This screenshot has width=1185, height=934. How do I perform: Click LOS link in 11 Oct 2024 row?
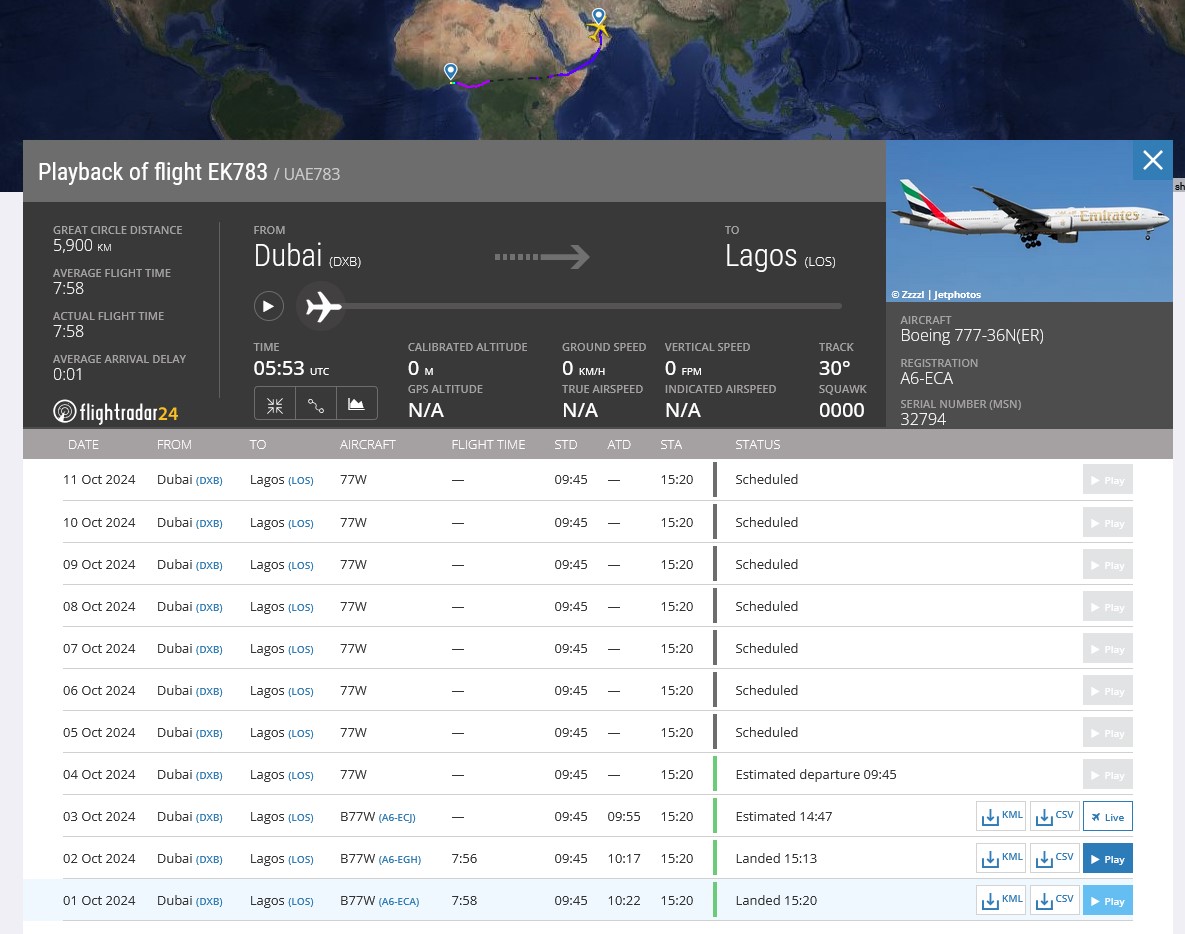(x=301, y=481)
